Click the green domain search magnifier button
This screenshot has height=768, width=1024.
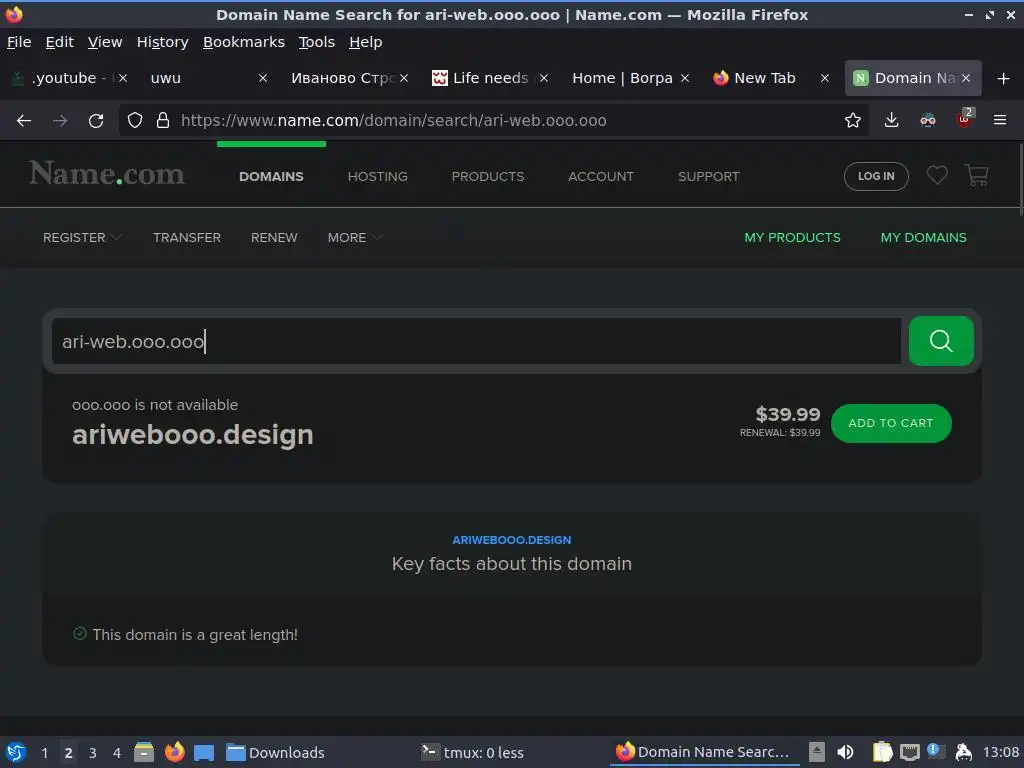(x=940, y=341)
